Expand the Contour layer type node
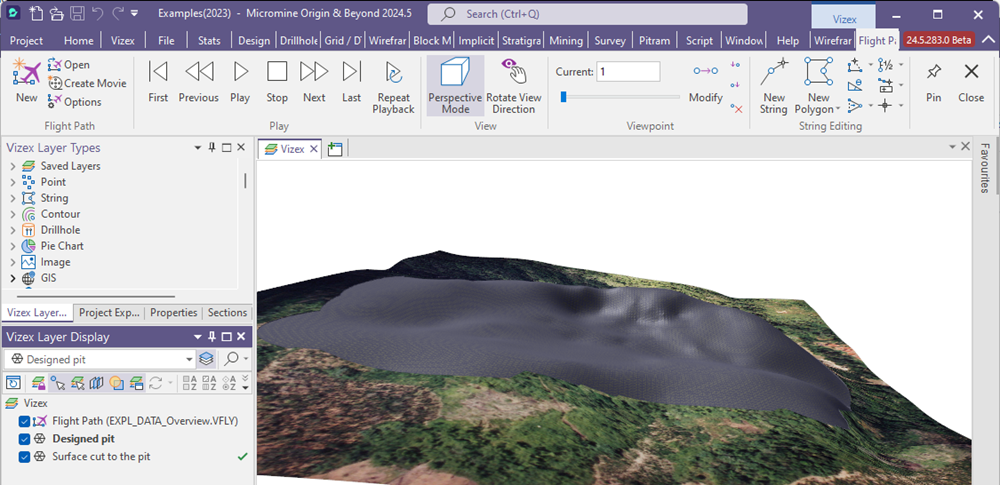This screenshot has width=1000, height=485. tap(13, 214)
